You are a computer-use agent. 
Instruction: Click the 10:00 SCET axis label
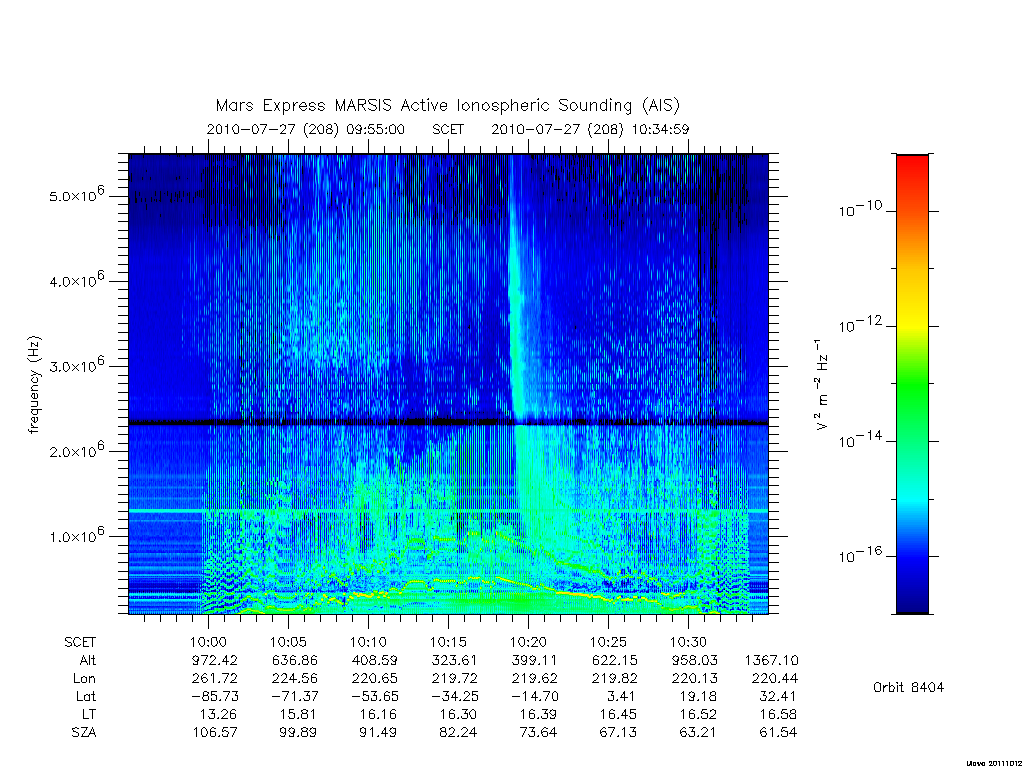click(x=208, y=642)
